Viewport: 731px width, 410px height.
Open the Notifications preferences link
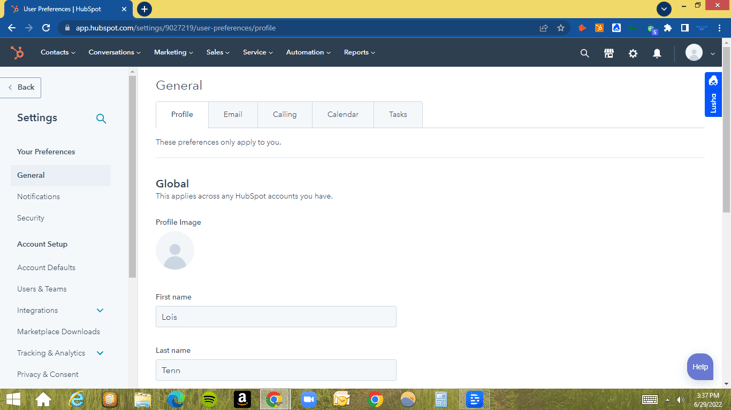pyautogui.click(x=38, y=197)
